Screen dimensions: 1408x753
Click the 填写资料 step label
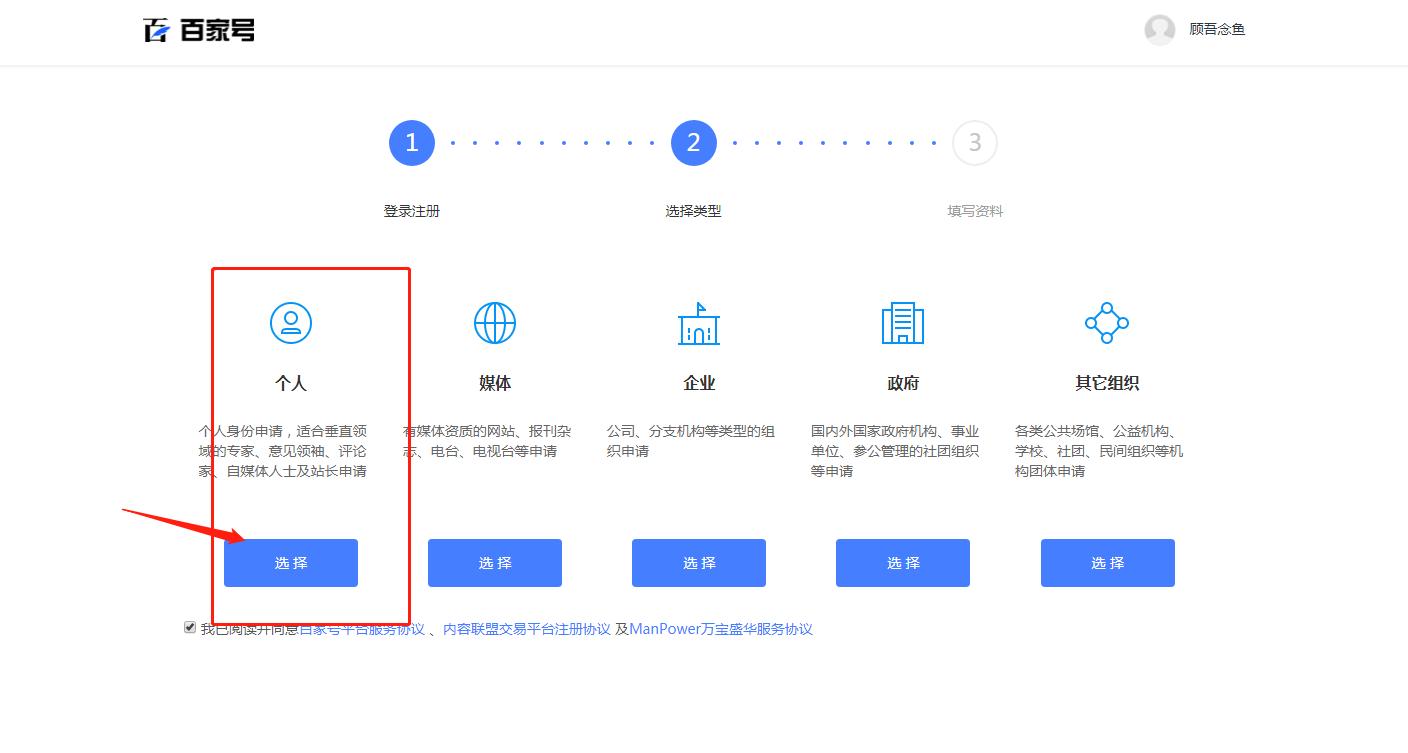click(x=974, y=210)
